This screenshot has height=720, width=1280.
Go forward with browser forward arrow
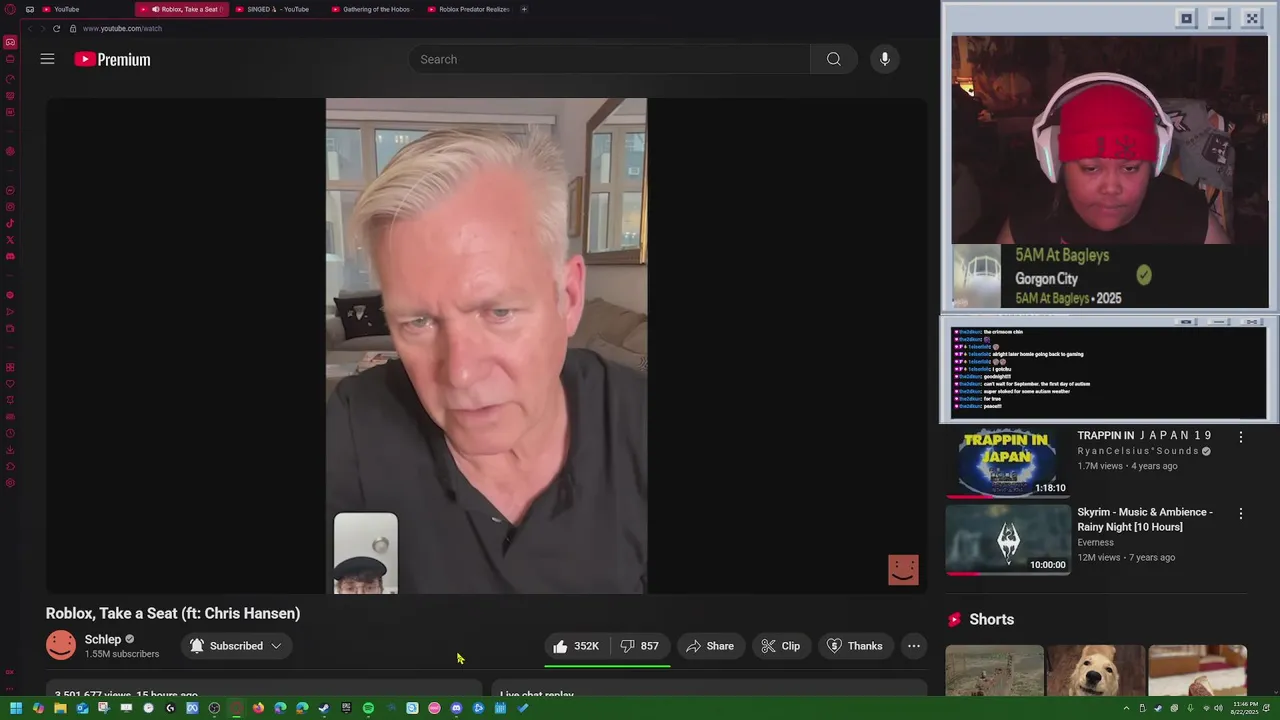42,28
